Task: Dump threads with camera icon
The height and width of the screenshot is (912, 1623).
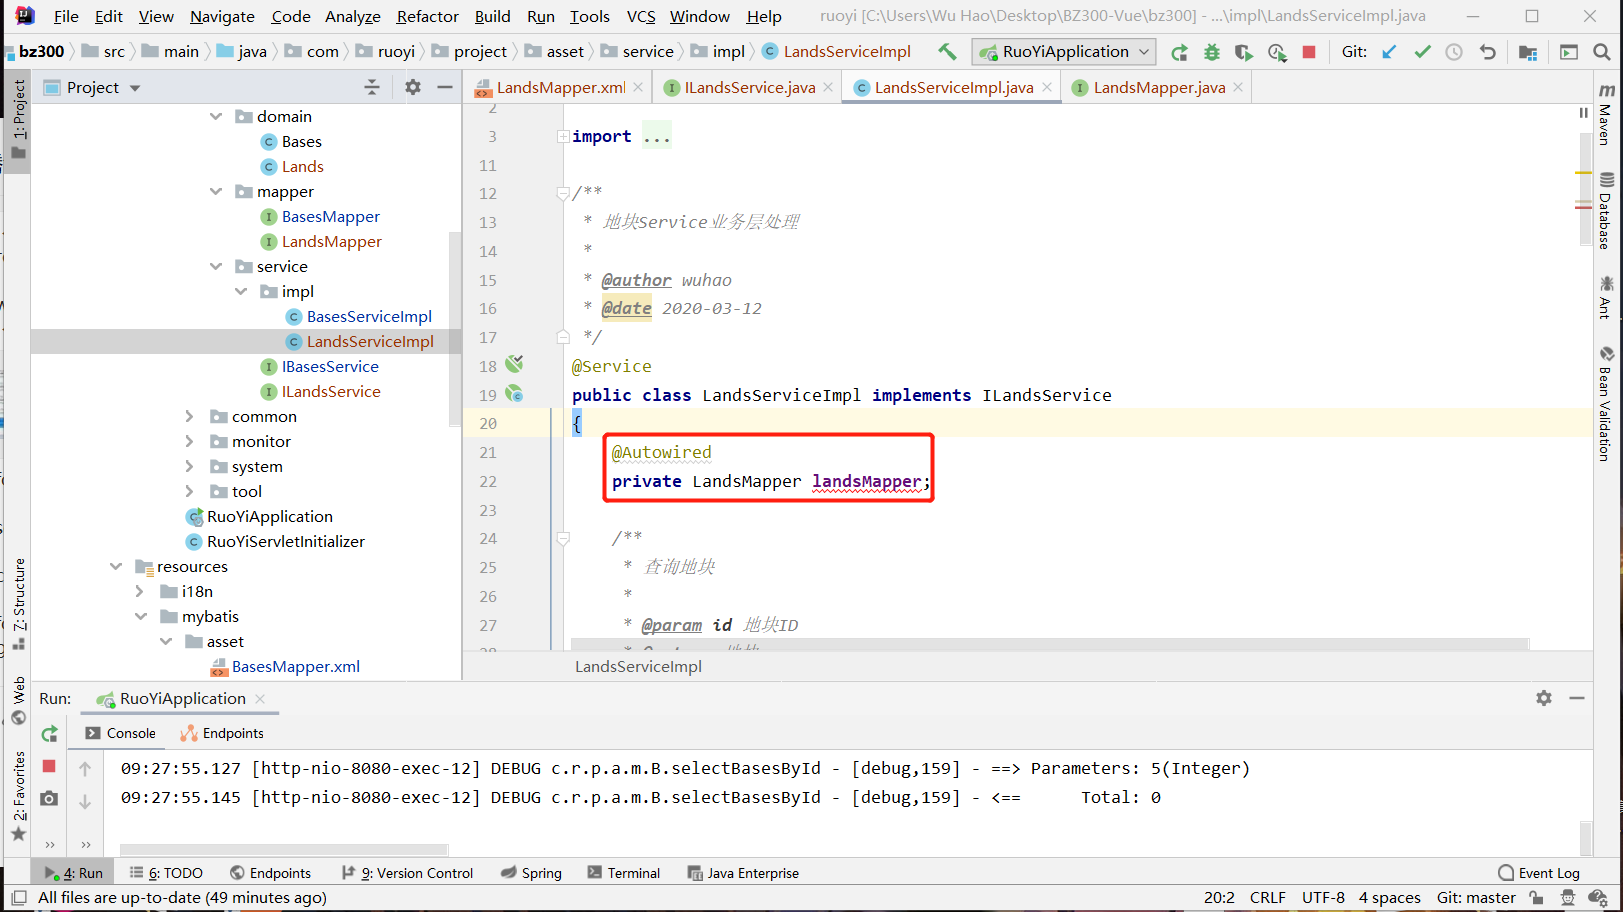Action: tap(49, 798)
